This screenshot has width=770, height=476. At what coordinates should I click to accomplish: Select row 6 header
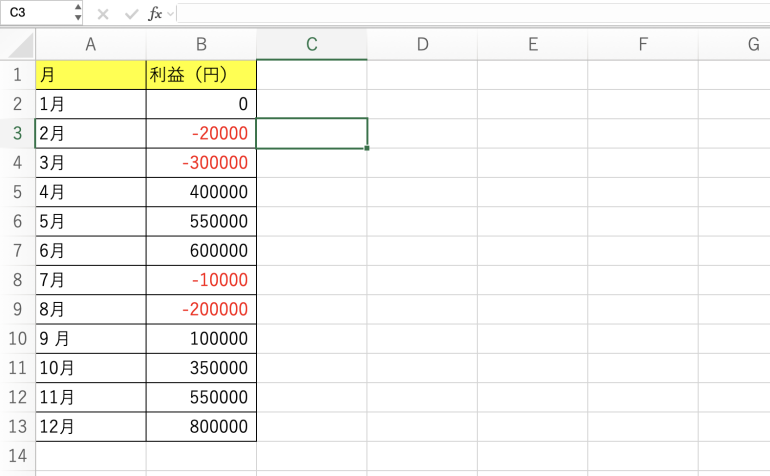click(18, 221)
